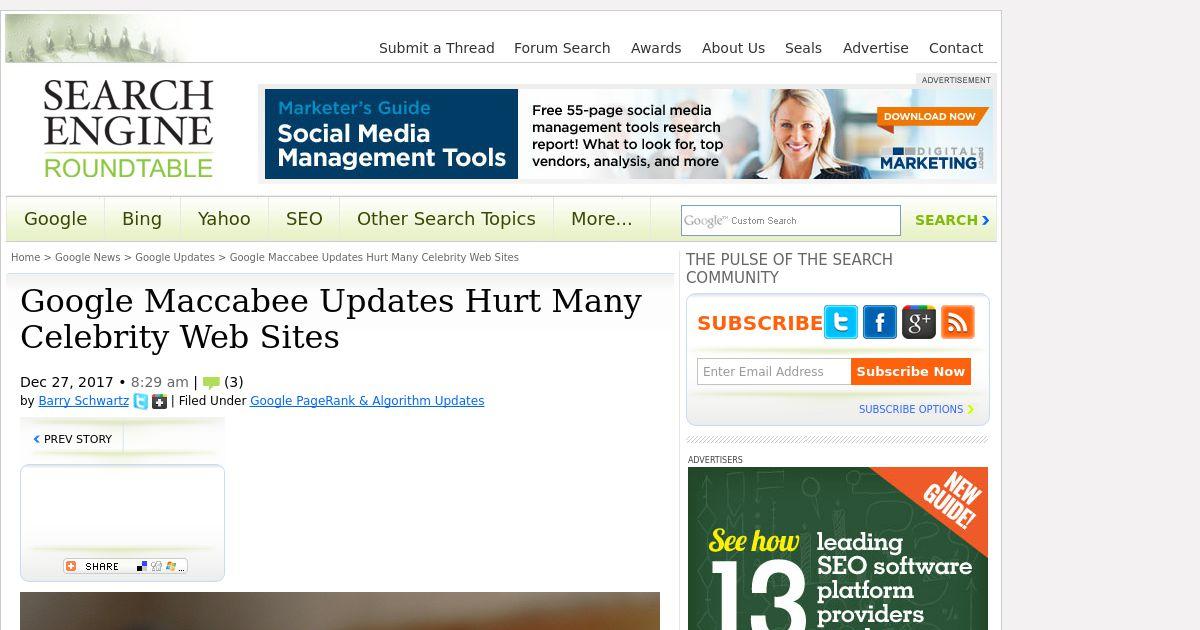The width and height of the screenshot is (1200, 630).
Task: Click the article's top image
Action: click(x=340, y=611)
